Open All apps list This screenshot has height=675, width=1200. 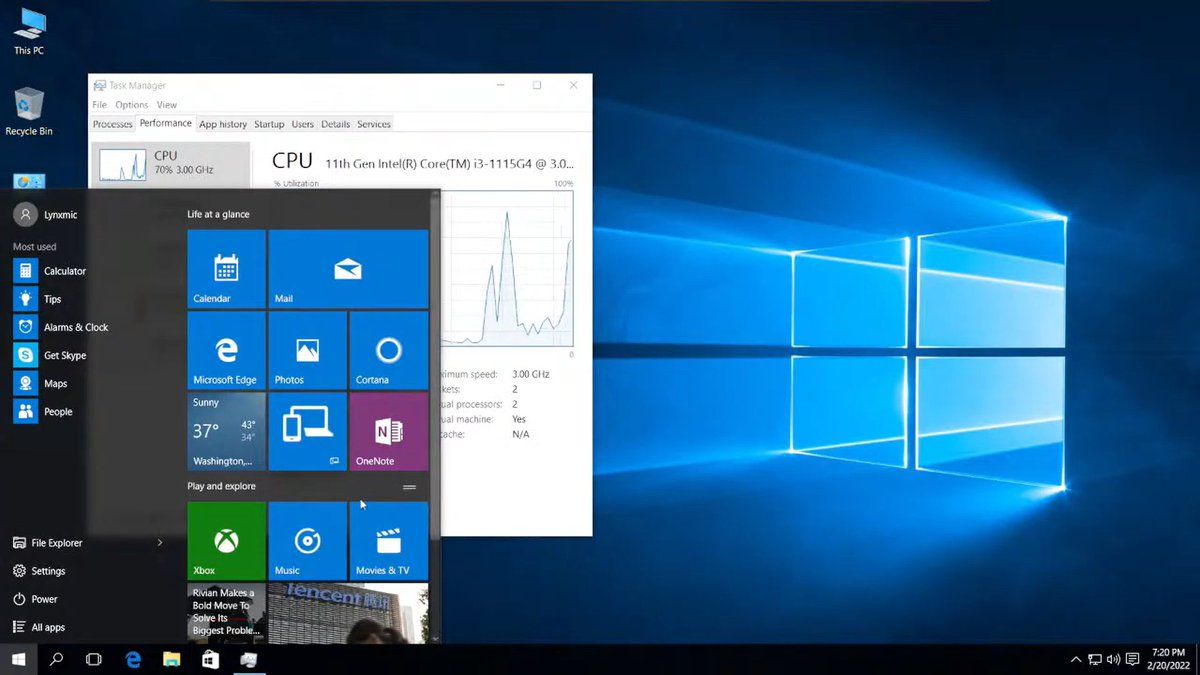coord(47,627)
